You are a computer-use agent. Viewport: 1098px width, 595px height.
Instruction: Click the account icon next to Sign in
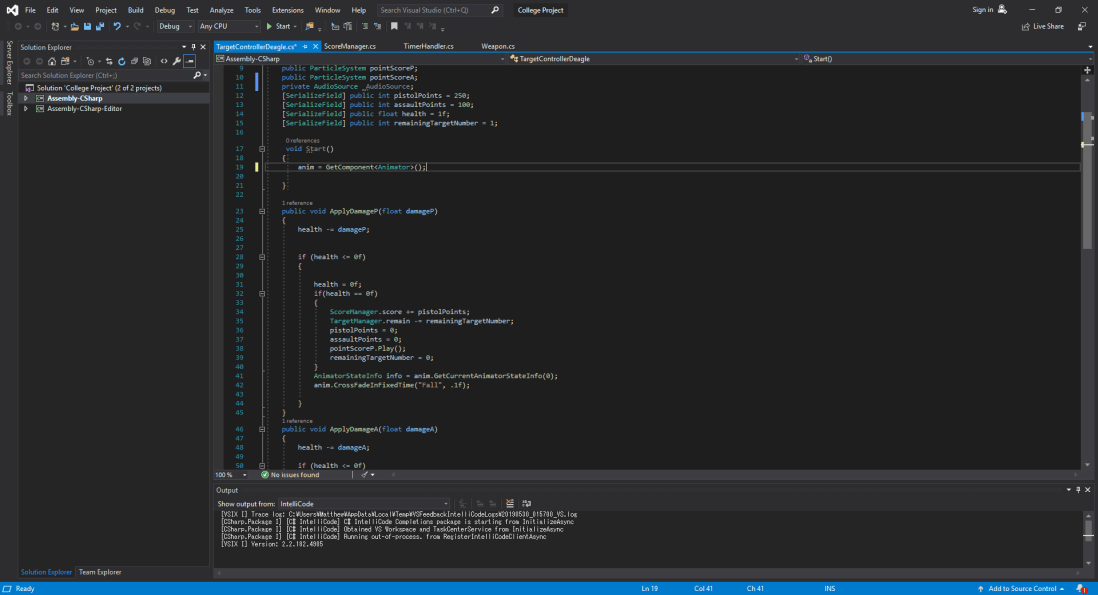pos(1003,10)
